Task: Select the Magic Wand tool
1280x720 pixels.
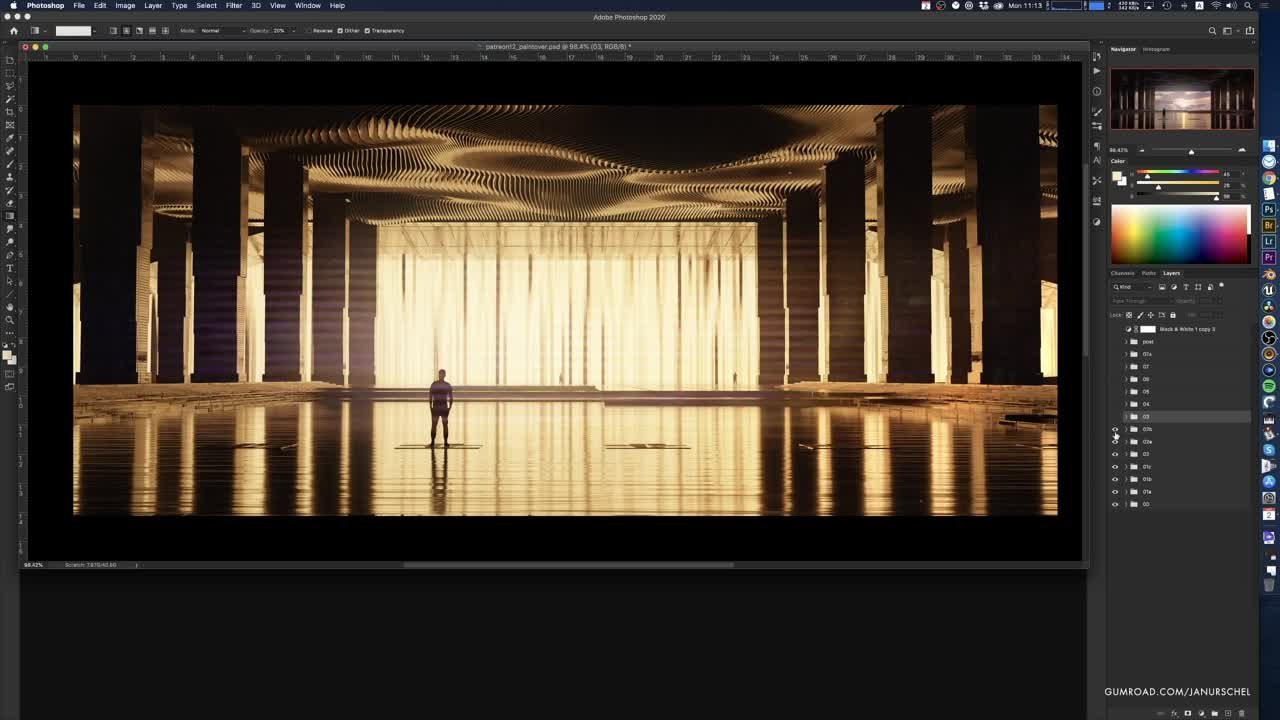Action: point(9,99)
